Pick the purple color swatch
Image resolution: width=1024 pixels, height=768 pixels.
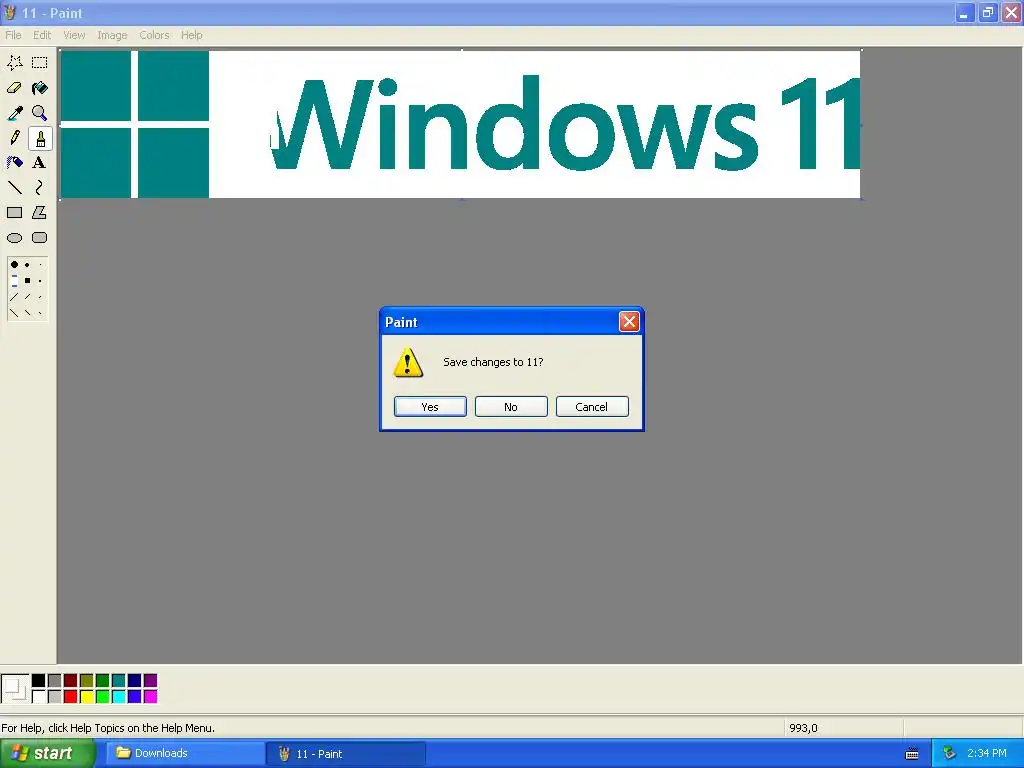click(x=150, y=681)
